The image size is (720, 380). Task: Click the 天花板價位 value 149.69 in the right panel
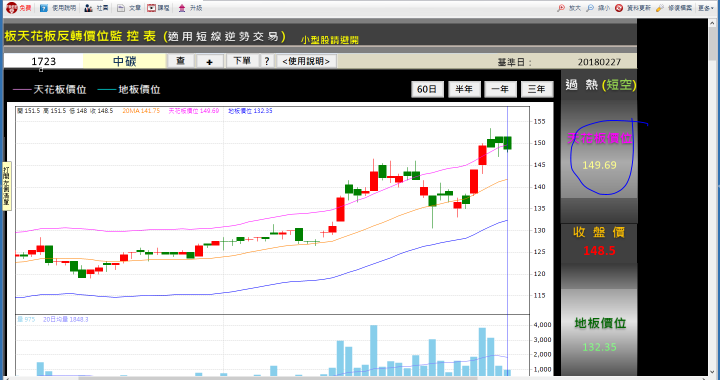[599, 165]
